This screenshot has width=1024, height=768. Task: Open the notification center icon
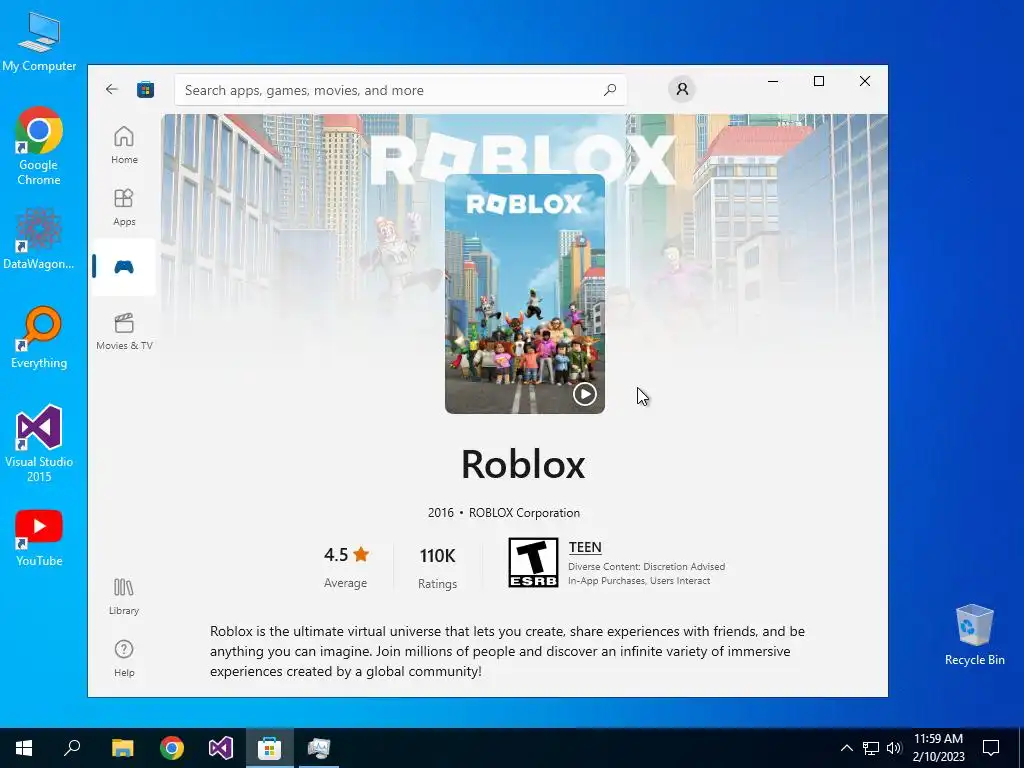[991, 748]
